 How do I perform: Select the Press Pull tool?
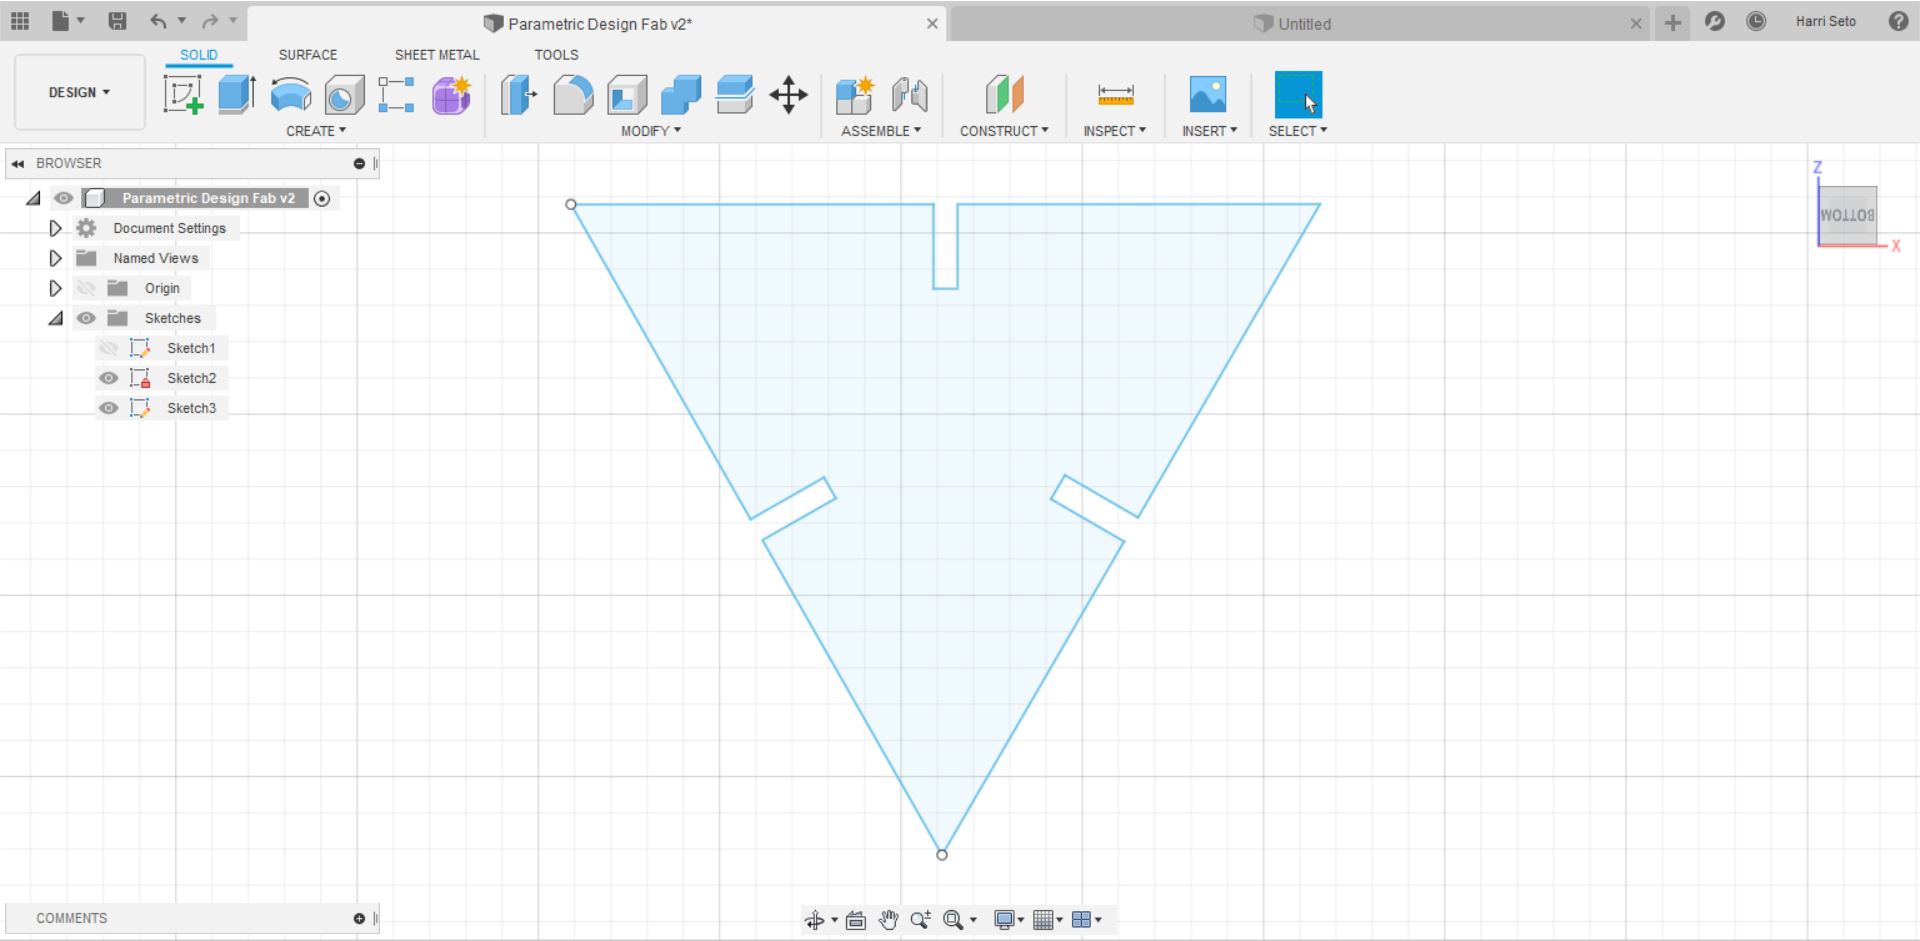519,95
